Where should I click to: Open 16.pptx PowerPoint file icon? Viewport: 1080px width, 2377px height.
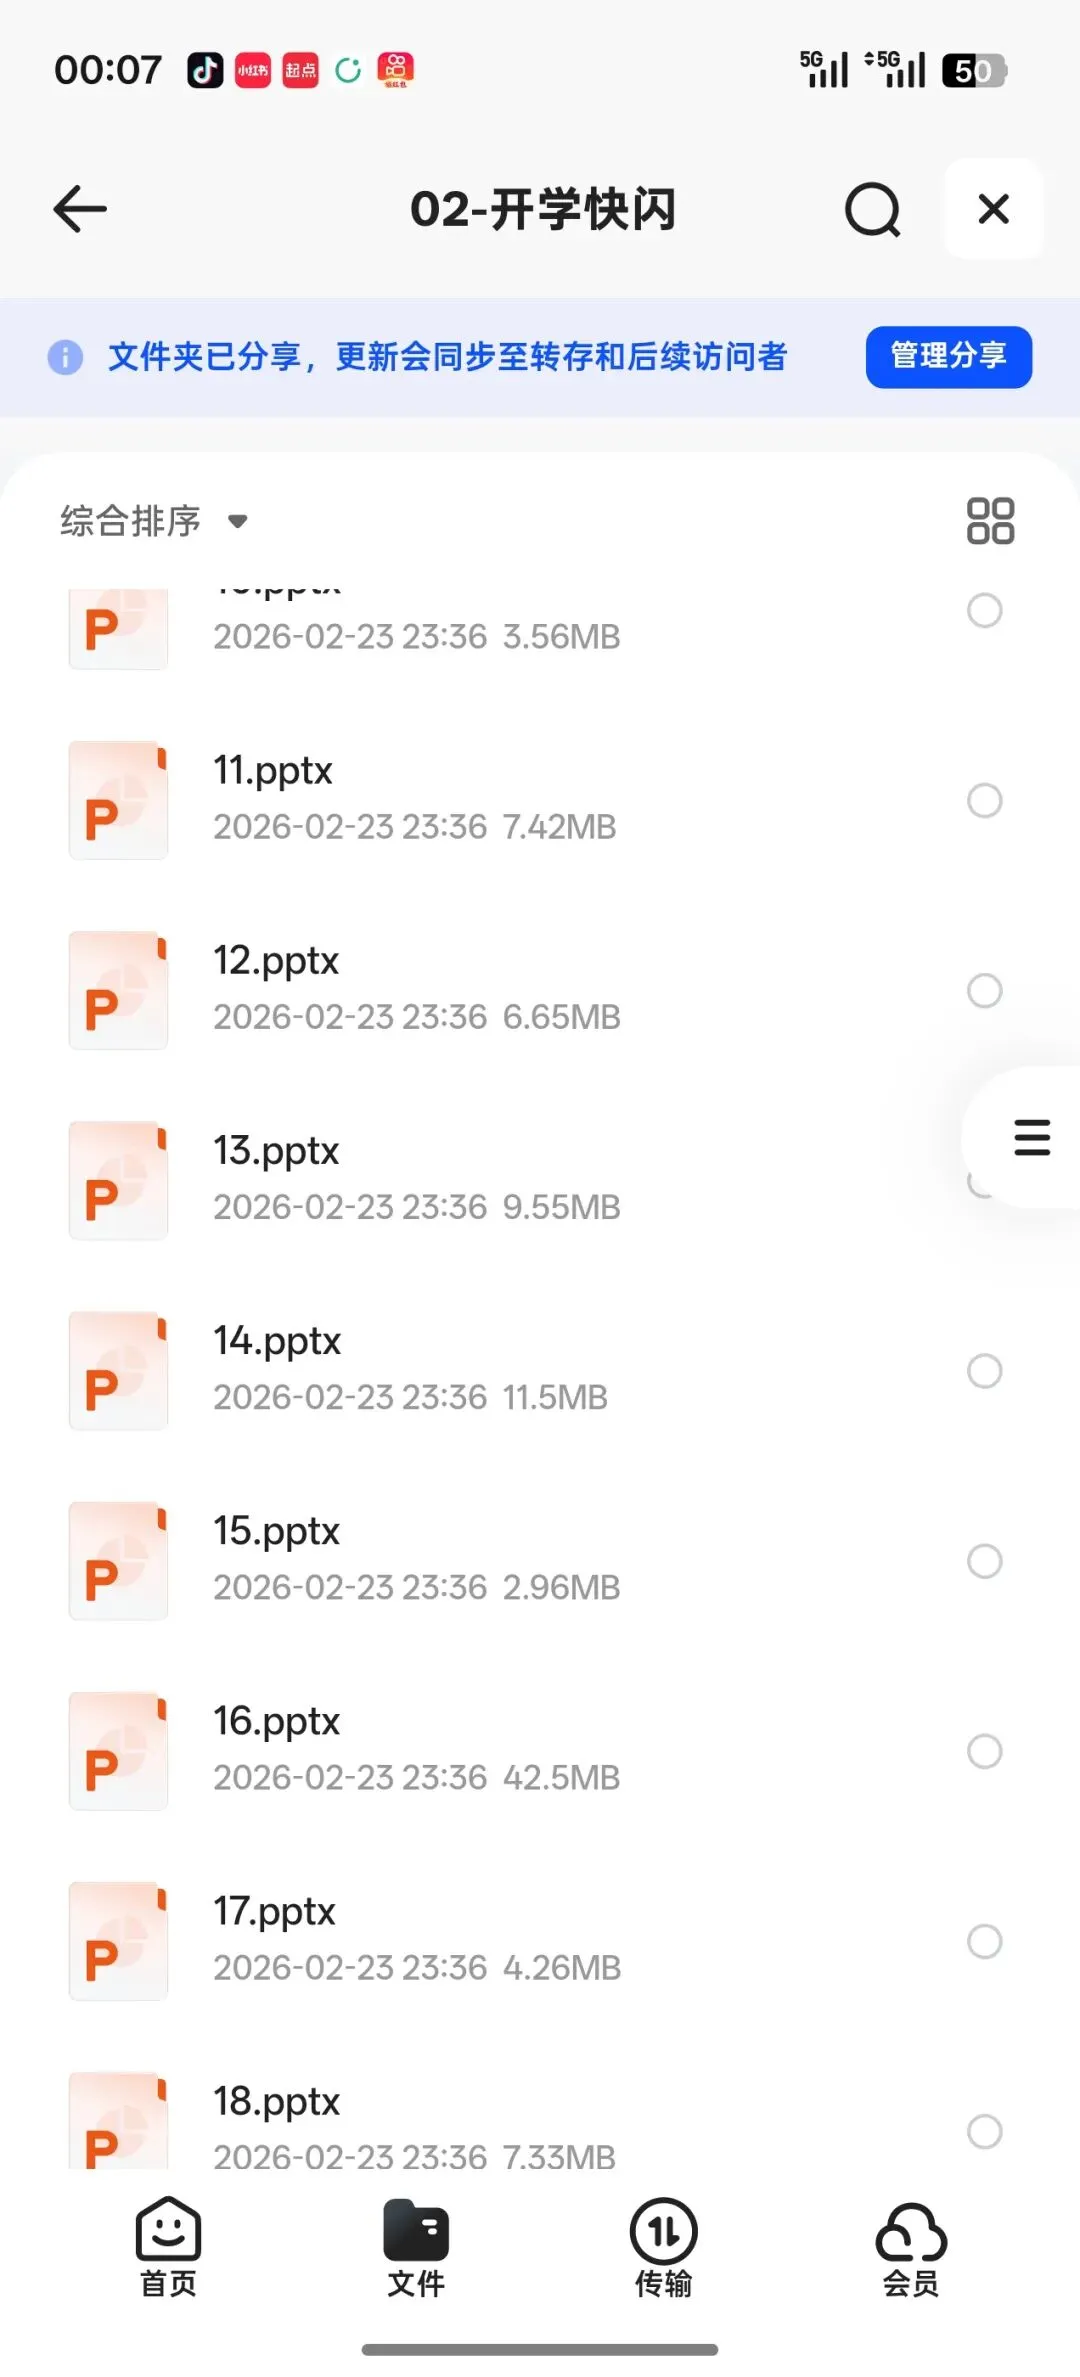point(118,1751)
